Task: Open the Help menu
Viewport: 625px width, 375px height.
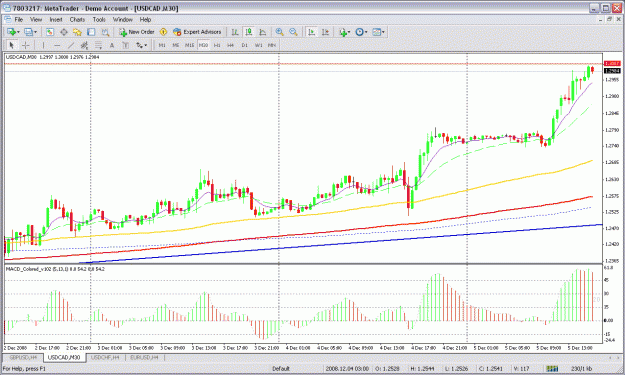Action: point(145,19)
